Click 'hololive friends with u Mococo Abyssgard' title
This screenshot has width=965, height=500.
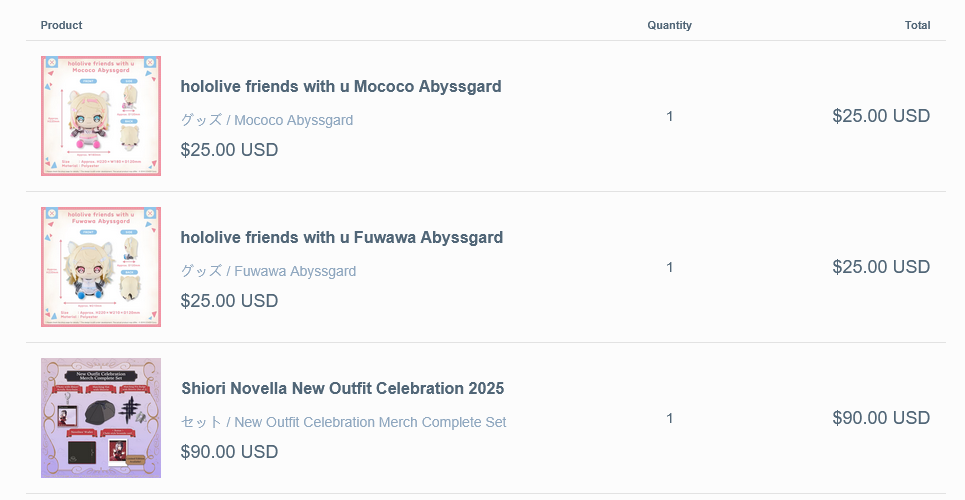click(x=341, y=87)
